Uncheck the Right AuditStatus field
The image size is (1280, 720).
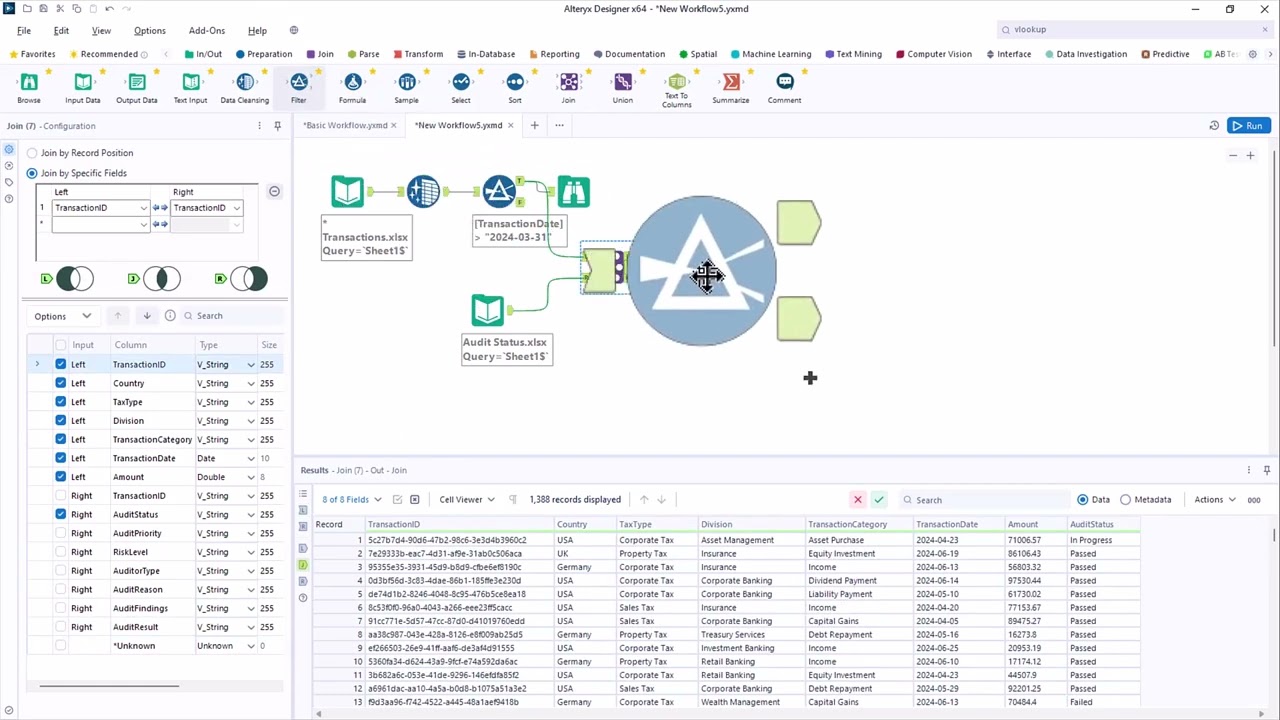tap(61, 514)
